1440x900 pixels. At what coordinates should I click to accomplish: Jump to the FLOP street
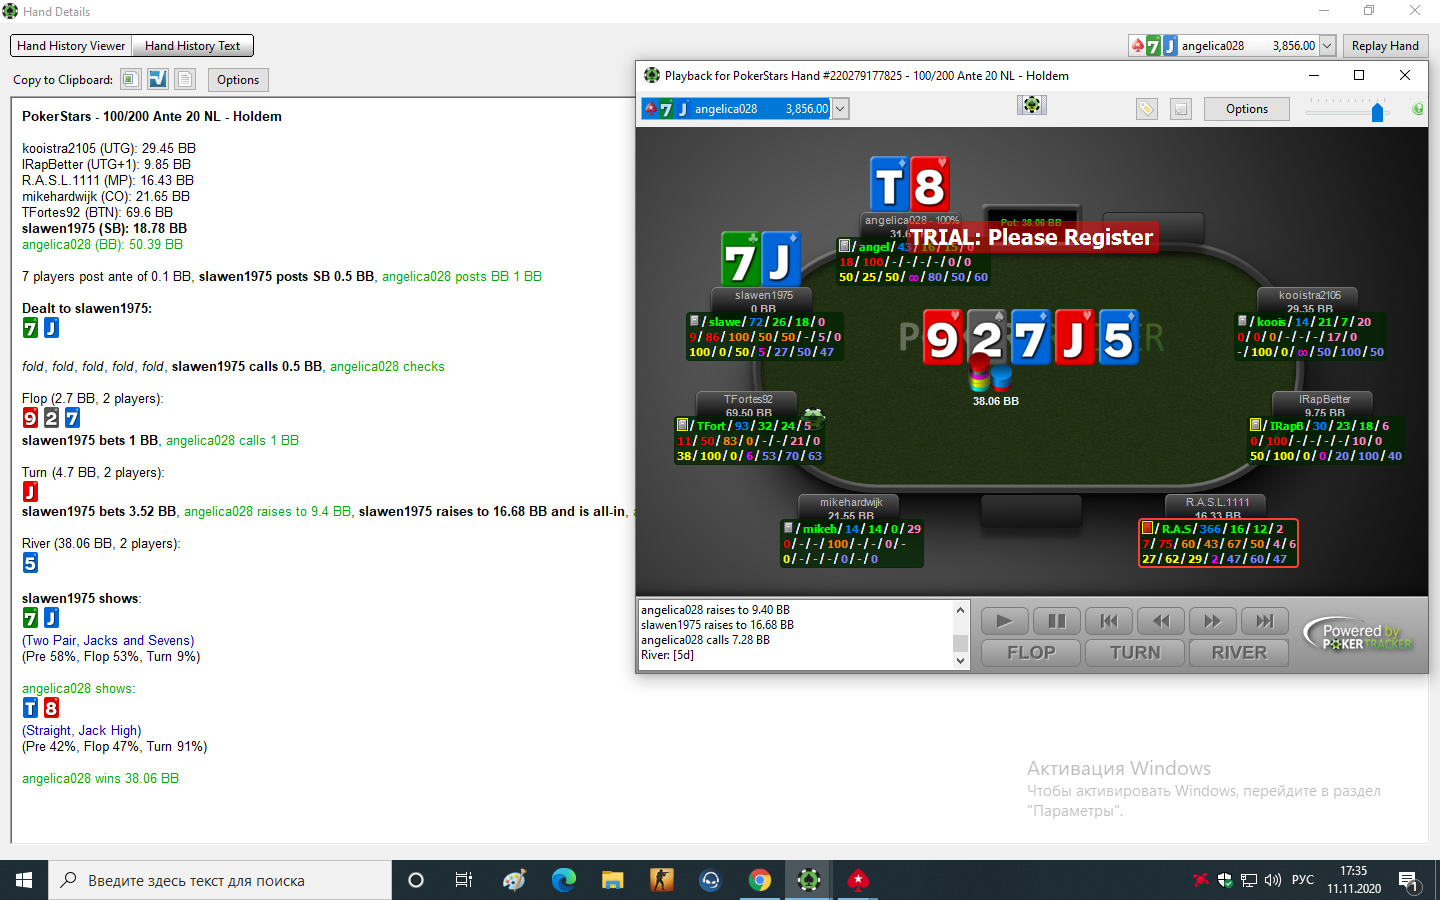(1031, 653)
